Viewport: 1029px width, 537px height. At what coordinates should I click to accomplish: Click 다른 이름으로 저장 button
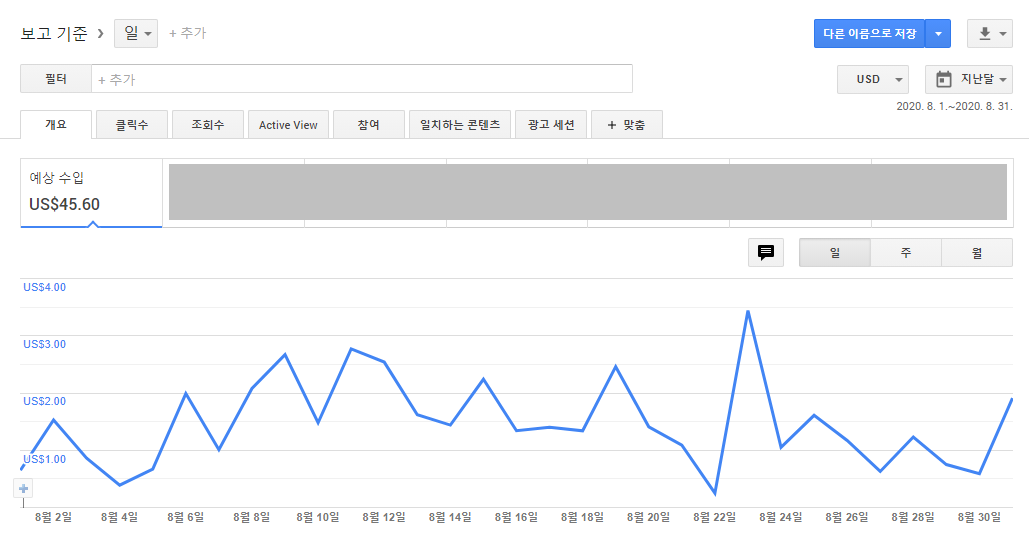(870, 33)
